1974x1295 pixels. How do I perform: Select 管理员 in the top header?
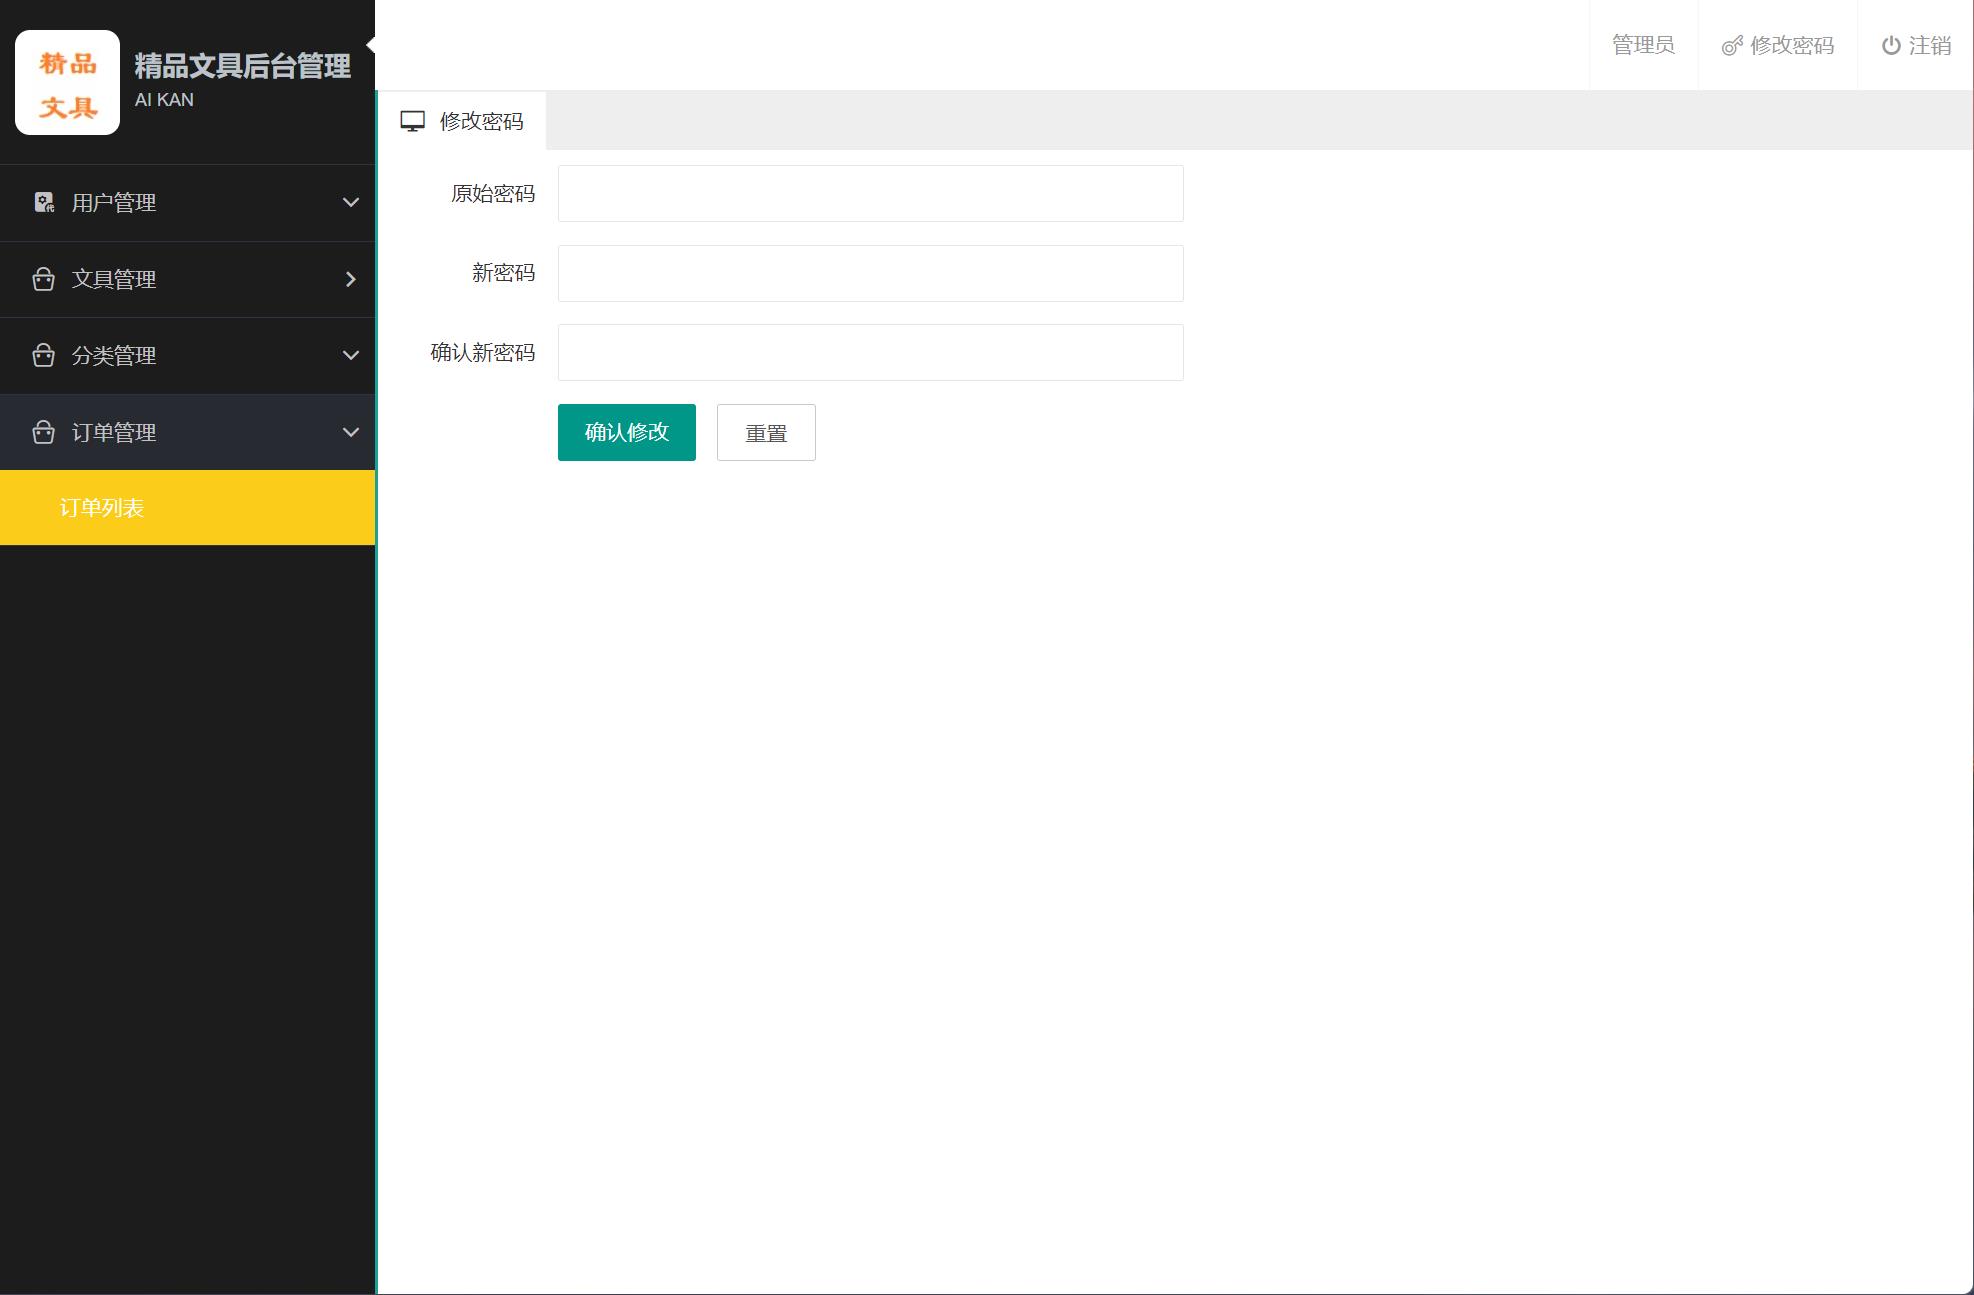1642,45
